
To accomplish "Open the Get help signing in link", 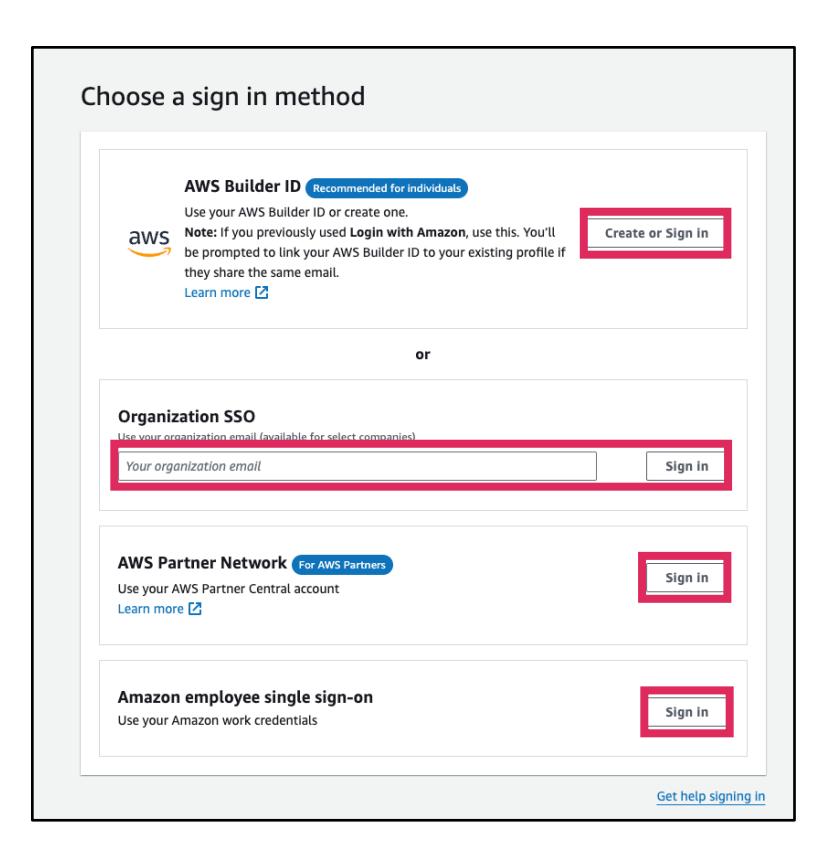I will pos(710,796).
